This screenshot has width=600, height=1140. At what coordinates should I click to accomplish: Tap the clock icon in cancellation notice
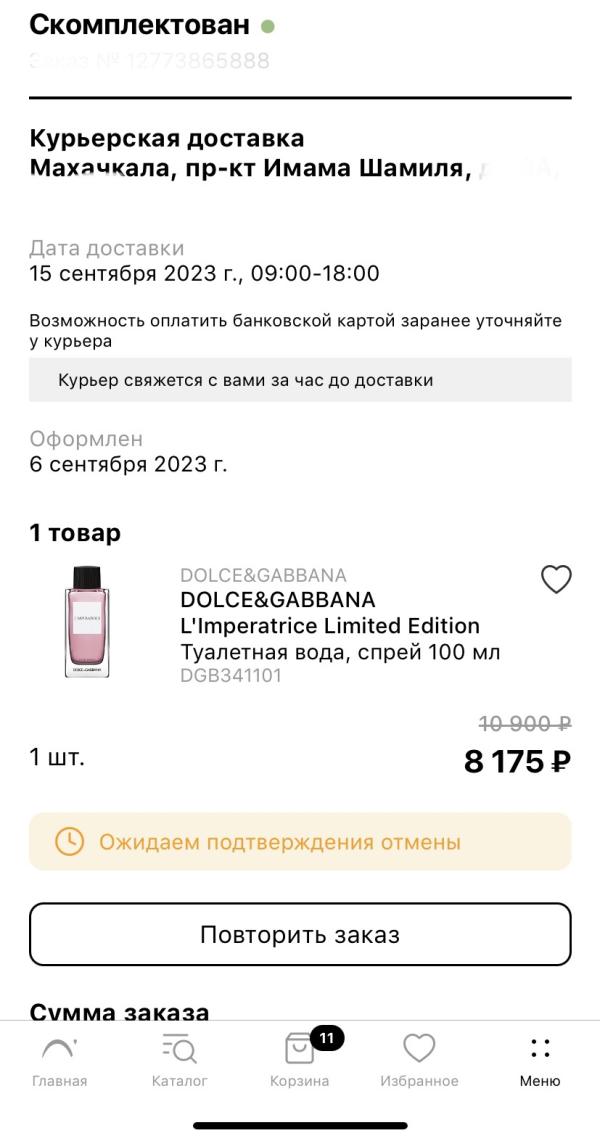[70, 842]
